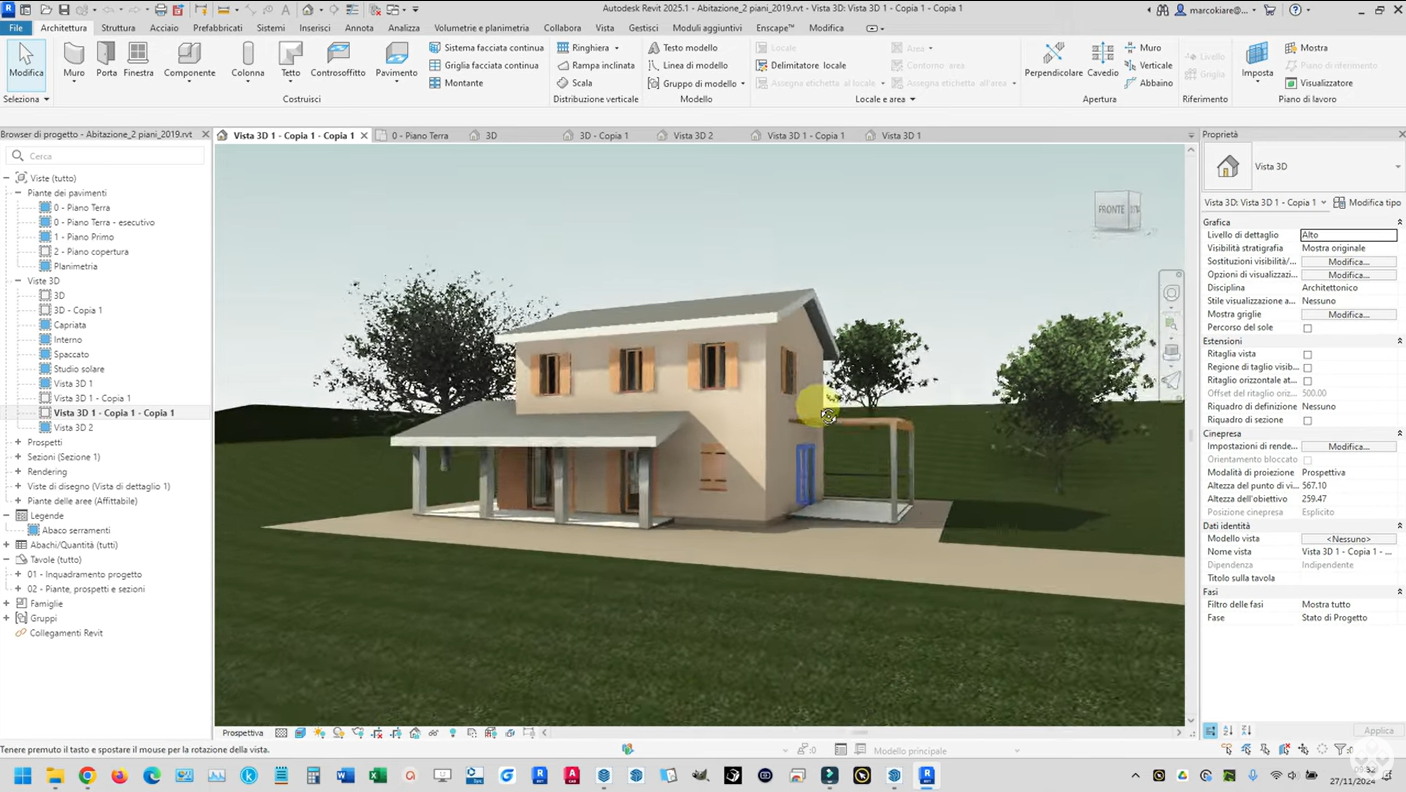Image resolution: width=1406 pixels, height=792 pixels.
Task: Select the Porta door tool
Action: (x=107, y=58)
